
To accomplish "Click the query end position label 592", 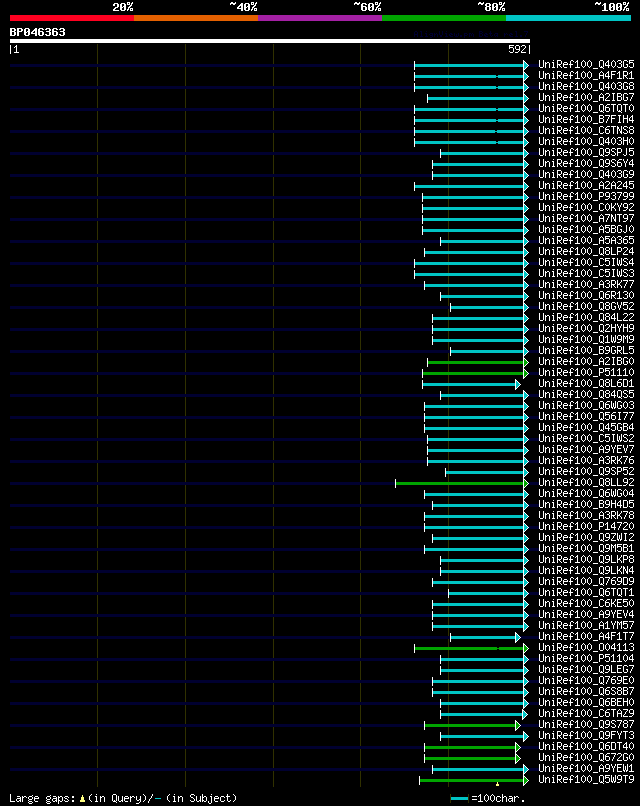I will click(x=517, y=49).
